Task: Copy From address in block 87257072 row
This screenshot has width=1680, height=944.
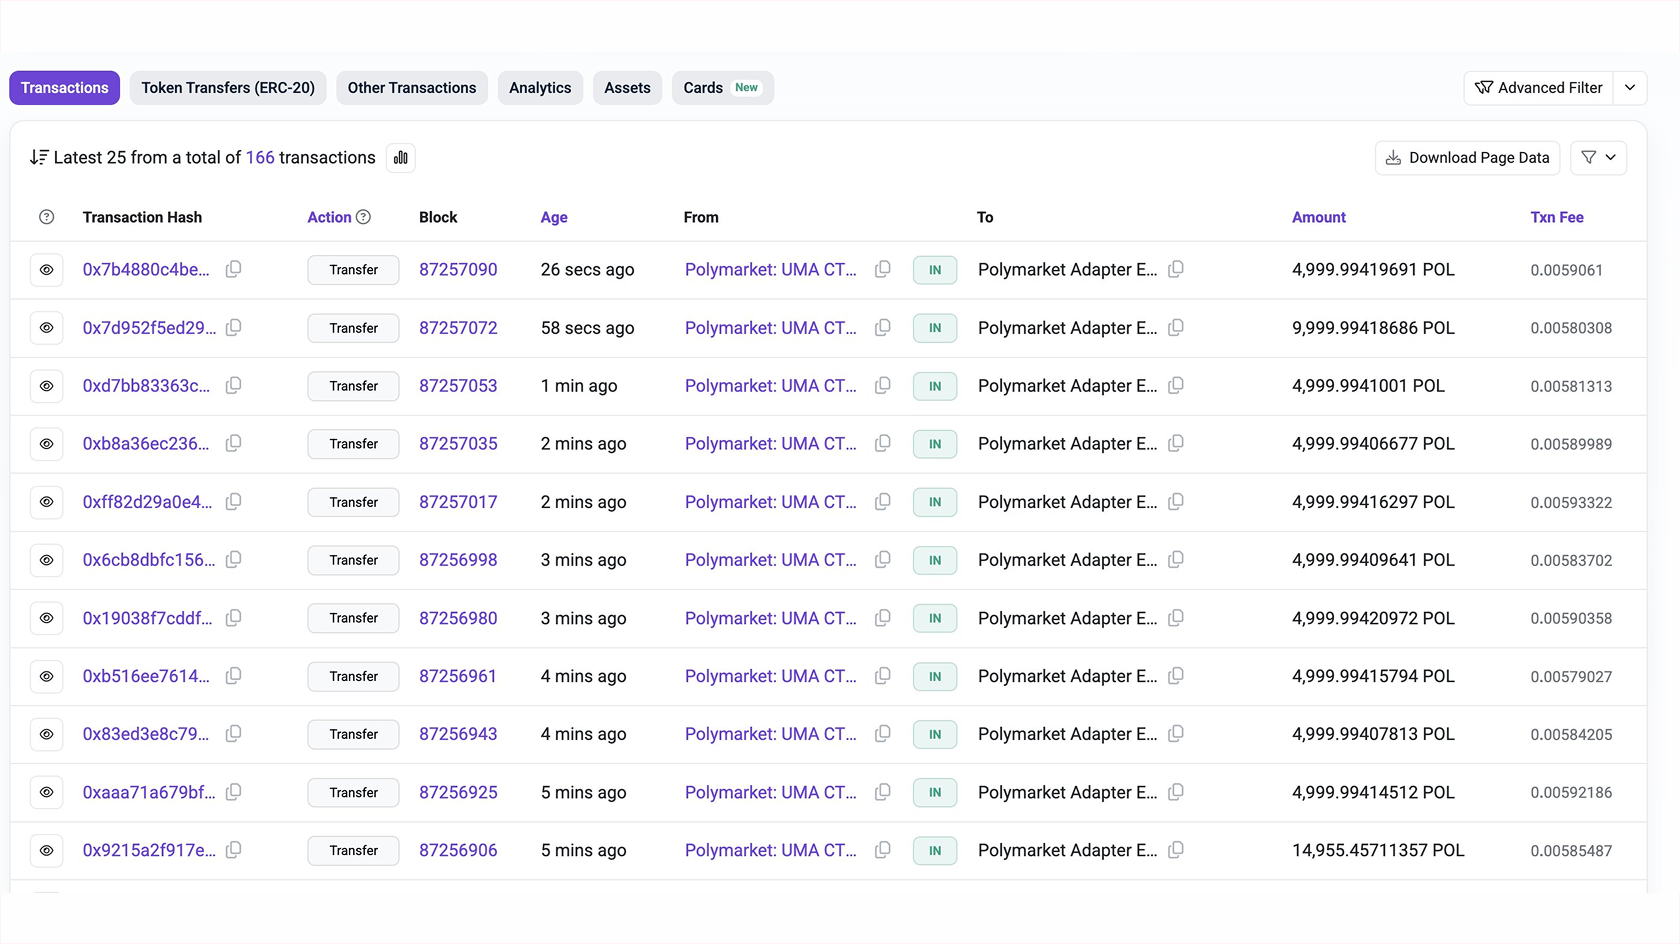Action: tap(882, 327)
